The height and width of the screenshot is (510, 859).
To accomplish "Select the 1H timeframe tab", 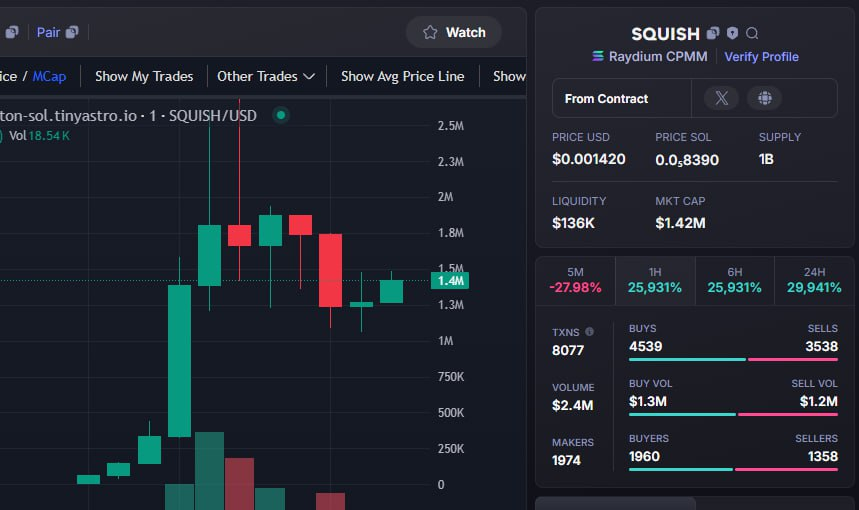I will pos(655,280).
